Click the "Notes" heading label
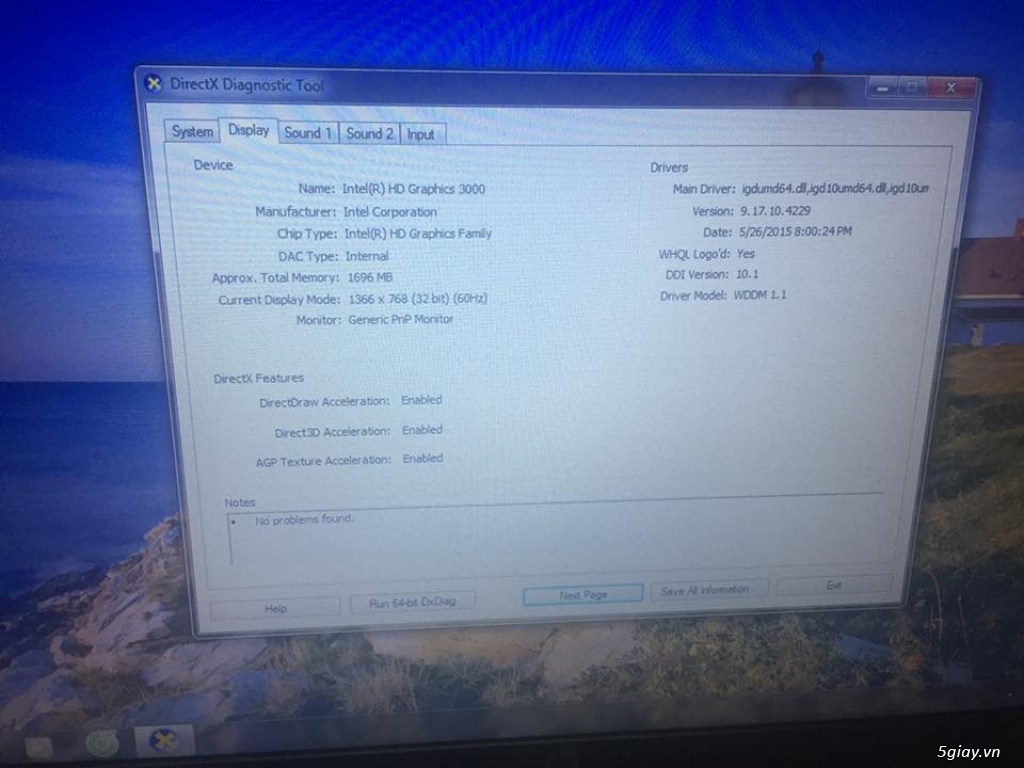This screenshot has height=768, width=1024. [x=240, y=502]
